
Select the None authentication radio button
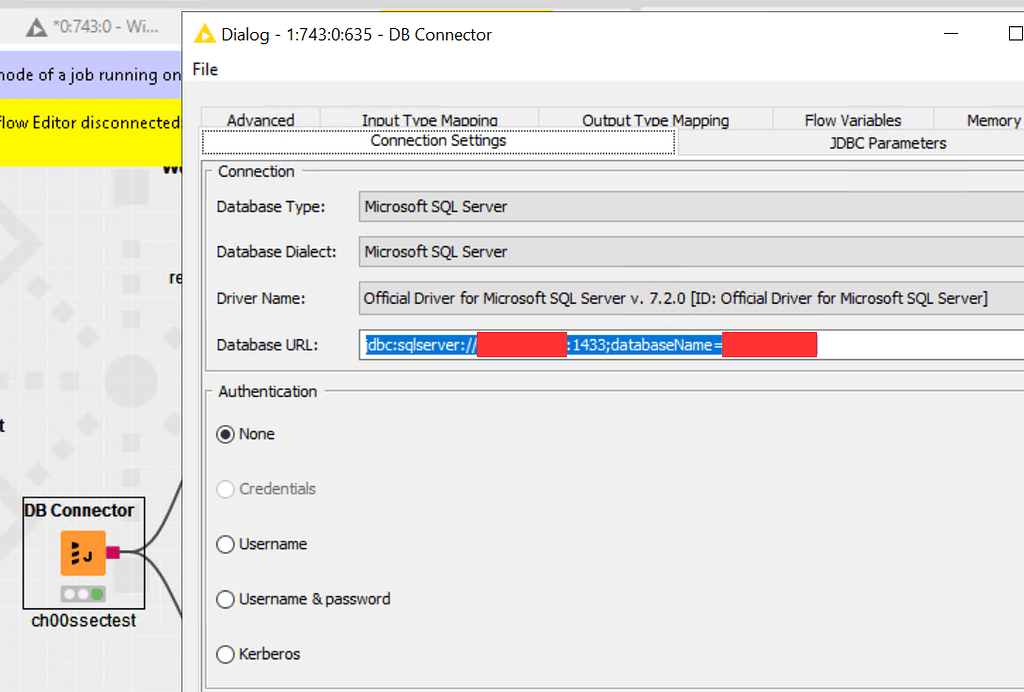tap(225, 434)
